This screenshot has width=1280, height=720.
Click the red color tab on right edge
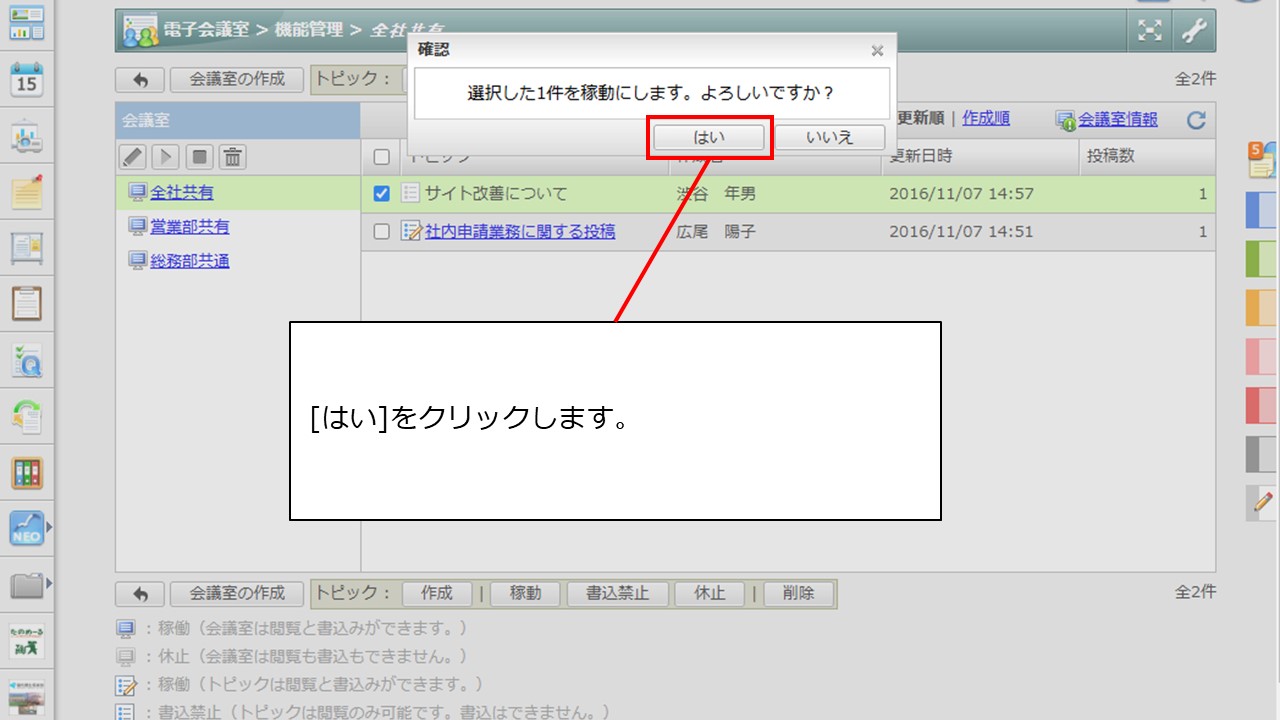click(1261, 405)
